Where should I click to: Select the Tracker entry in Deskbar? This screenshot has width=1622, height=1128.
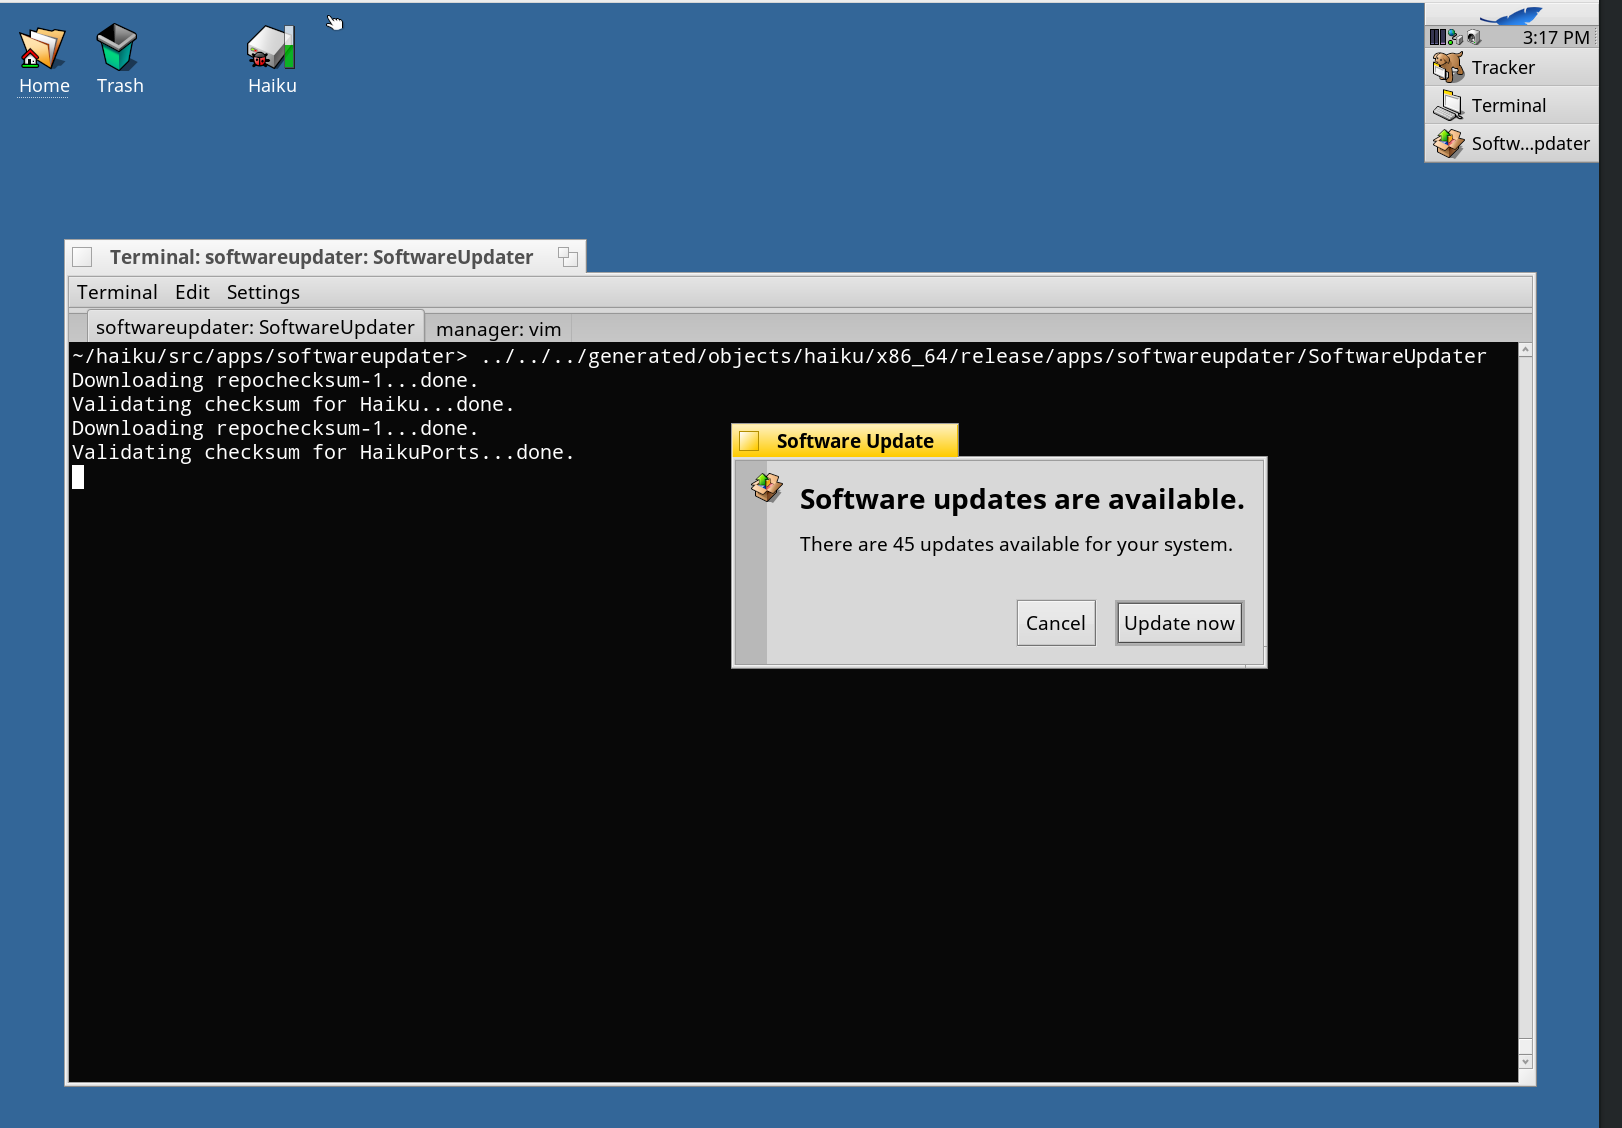point(1512,68)
